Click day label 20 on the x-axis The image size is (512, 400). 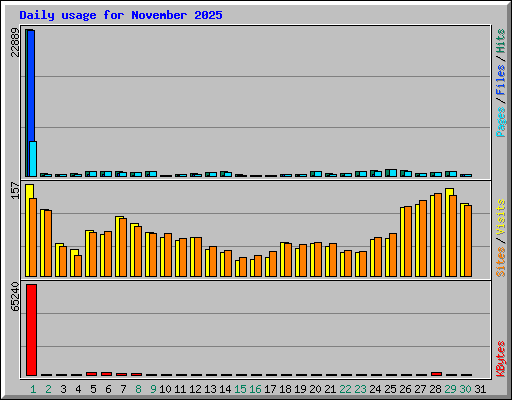click(x=315, y=389)
